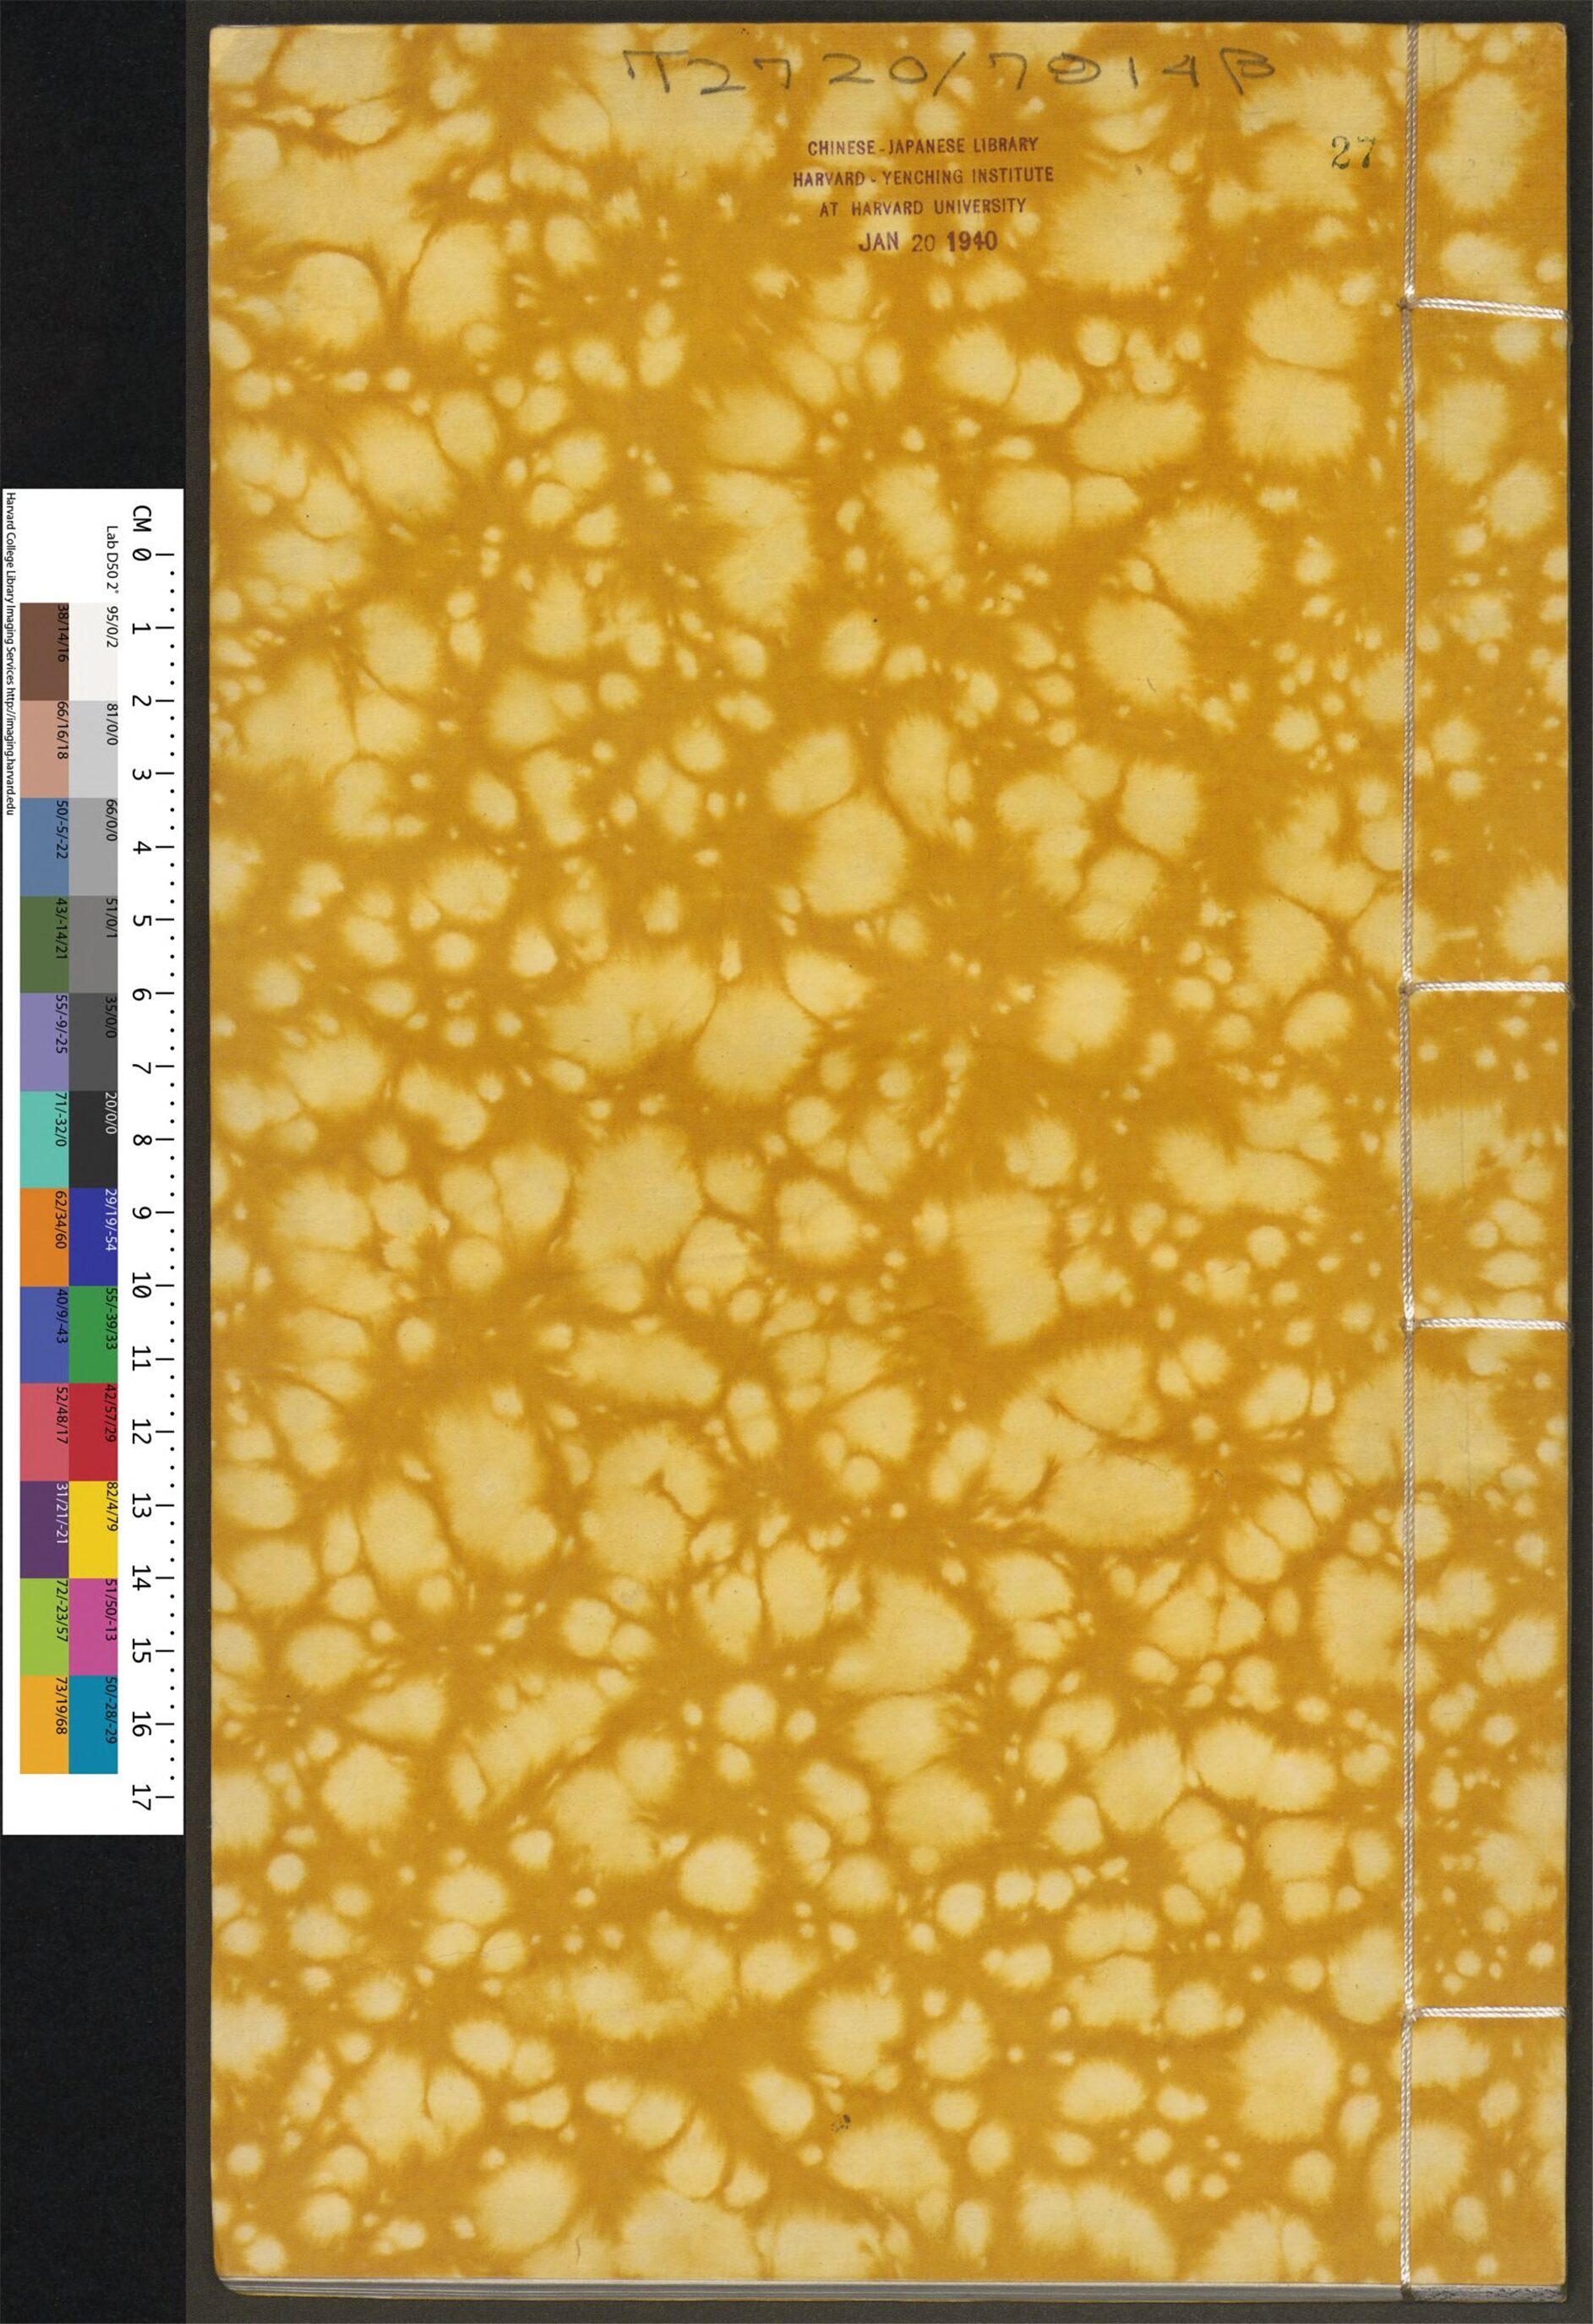Viewport: 1593px width, 2324px height.
Task: Pick the teal swatch labeled 71/-32/0
Action: tap(44, 1139)
